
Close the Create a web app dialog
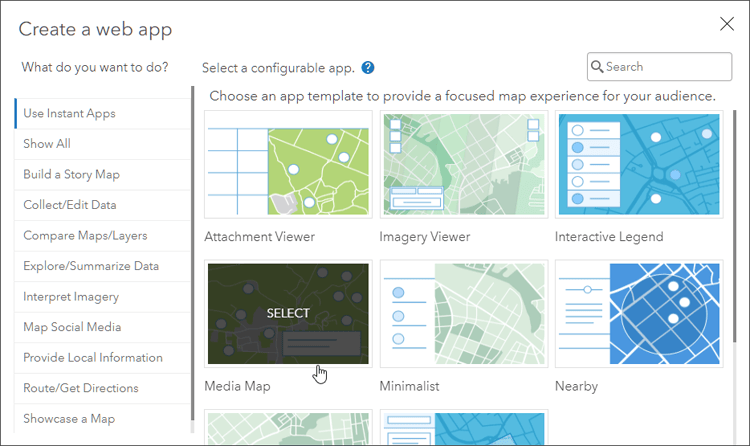click(x=727, y=24)
